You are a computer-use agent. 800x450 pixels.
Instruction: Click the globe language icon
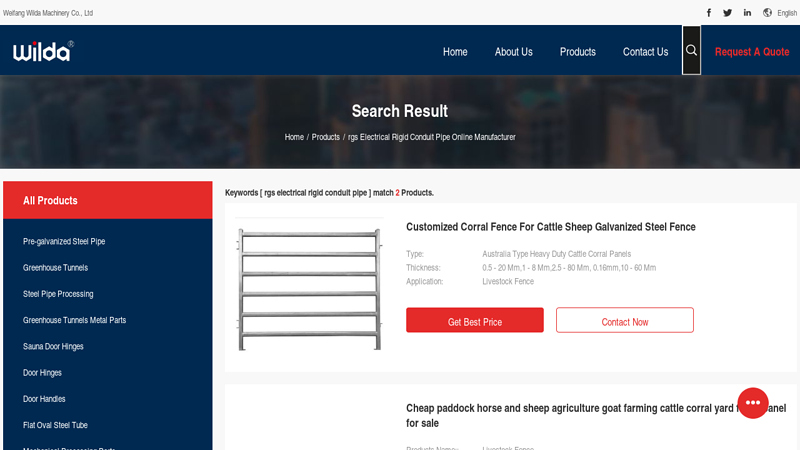click(768, 13)
